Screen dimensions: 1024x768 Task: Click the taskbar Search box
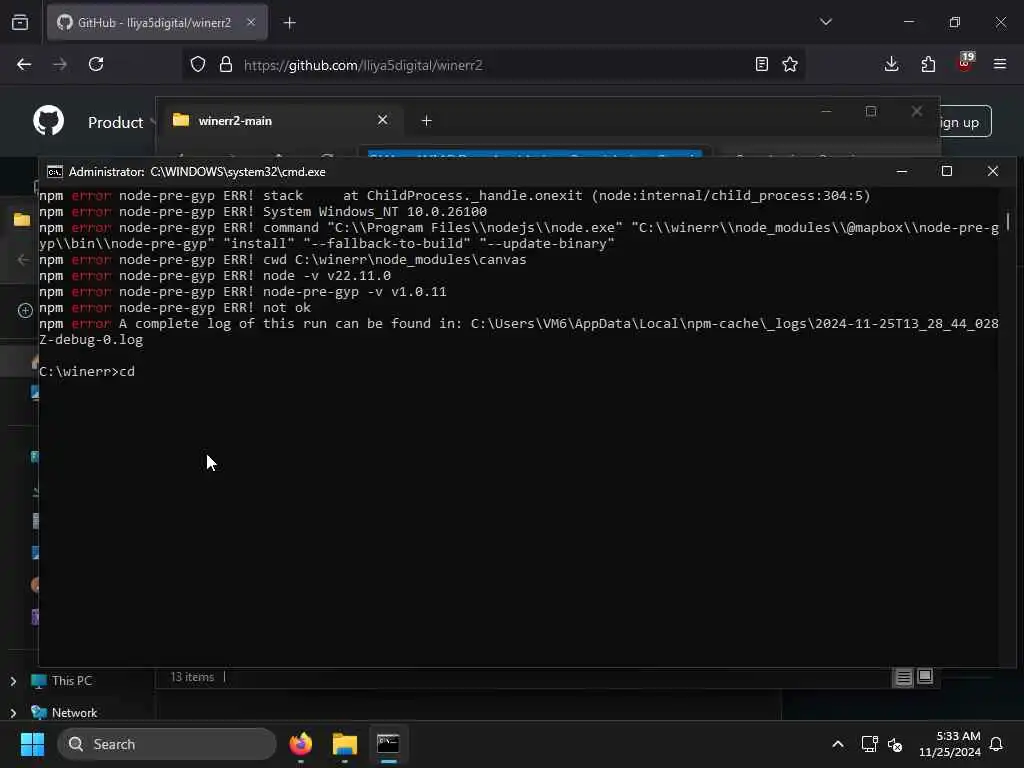click(167, 744)
